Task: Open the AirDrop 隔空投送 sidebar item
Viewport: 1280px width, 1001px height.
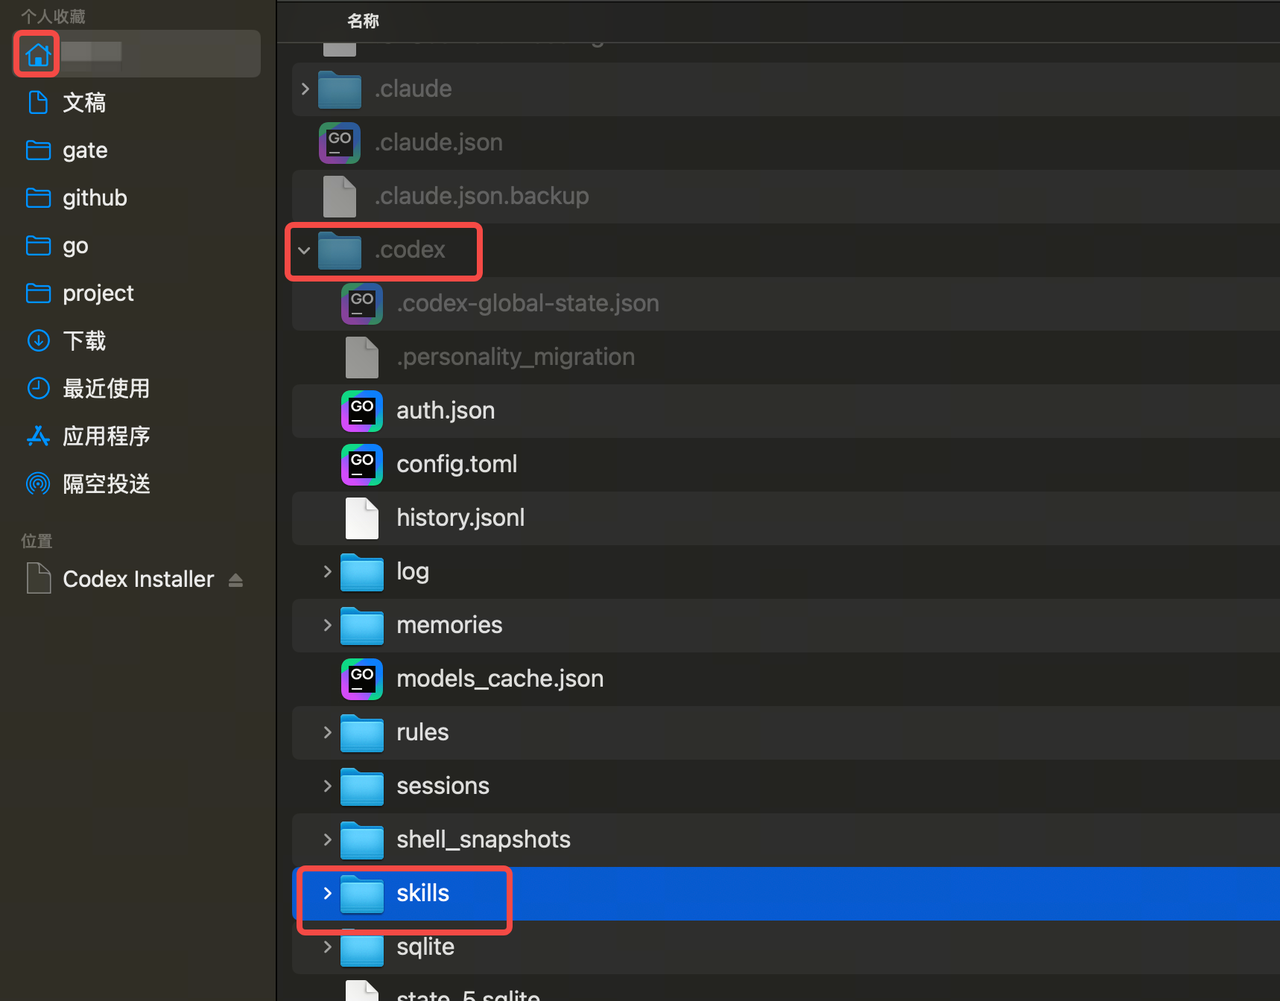Action: 106,484
